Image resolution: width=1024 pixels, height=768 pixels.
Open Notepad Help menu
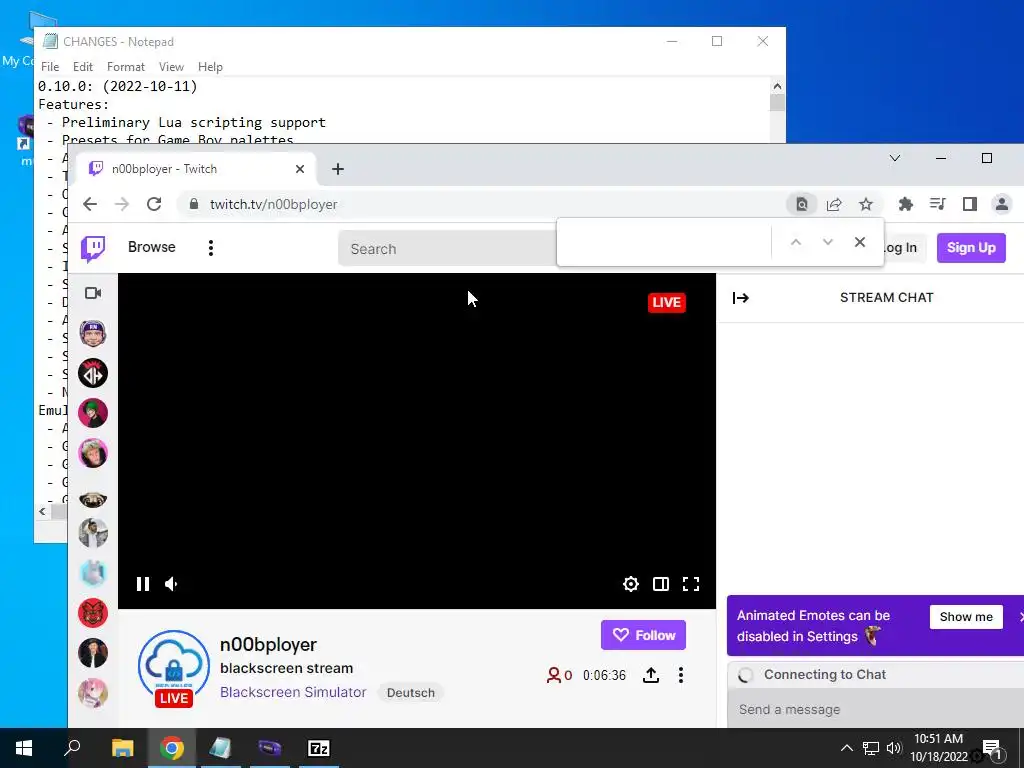pos(210,67)
